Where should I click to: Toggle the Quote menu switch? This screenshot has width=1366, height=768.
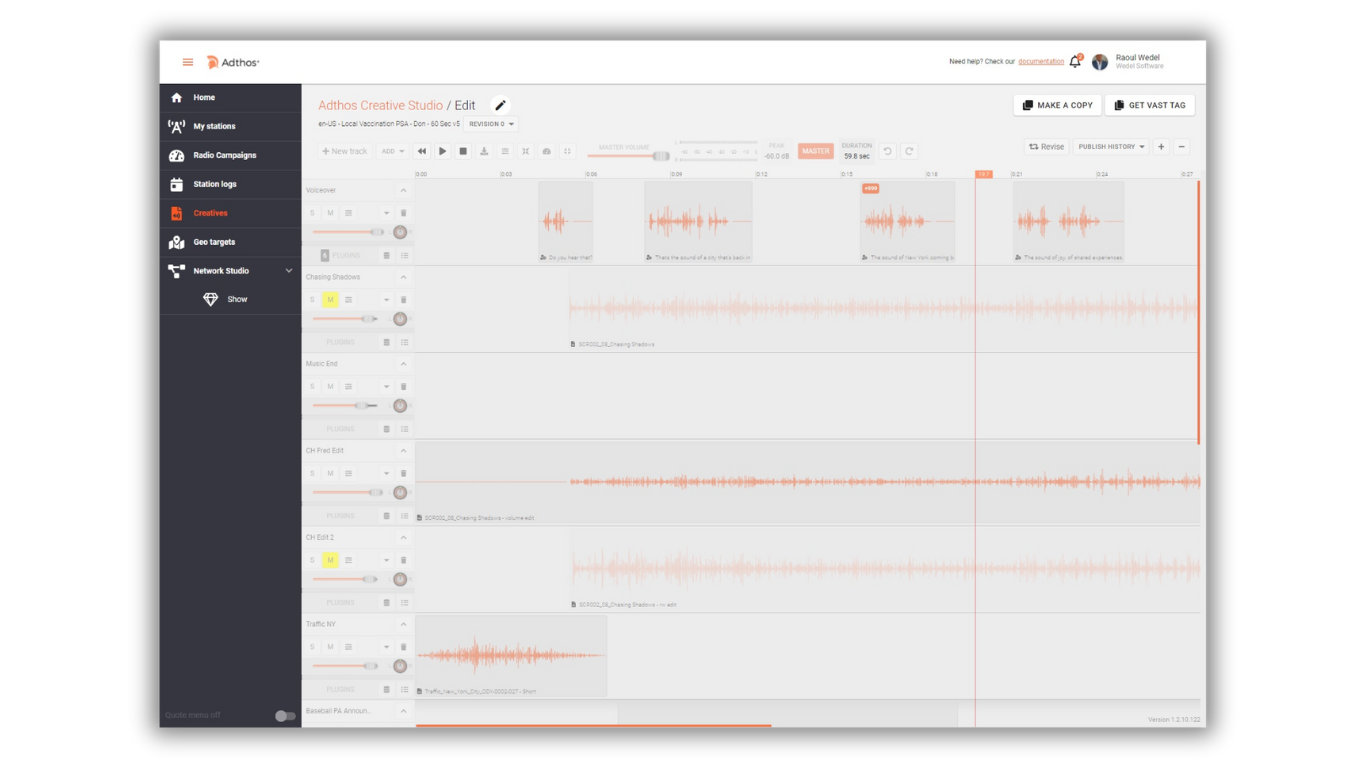coord(285,716)
